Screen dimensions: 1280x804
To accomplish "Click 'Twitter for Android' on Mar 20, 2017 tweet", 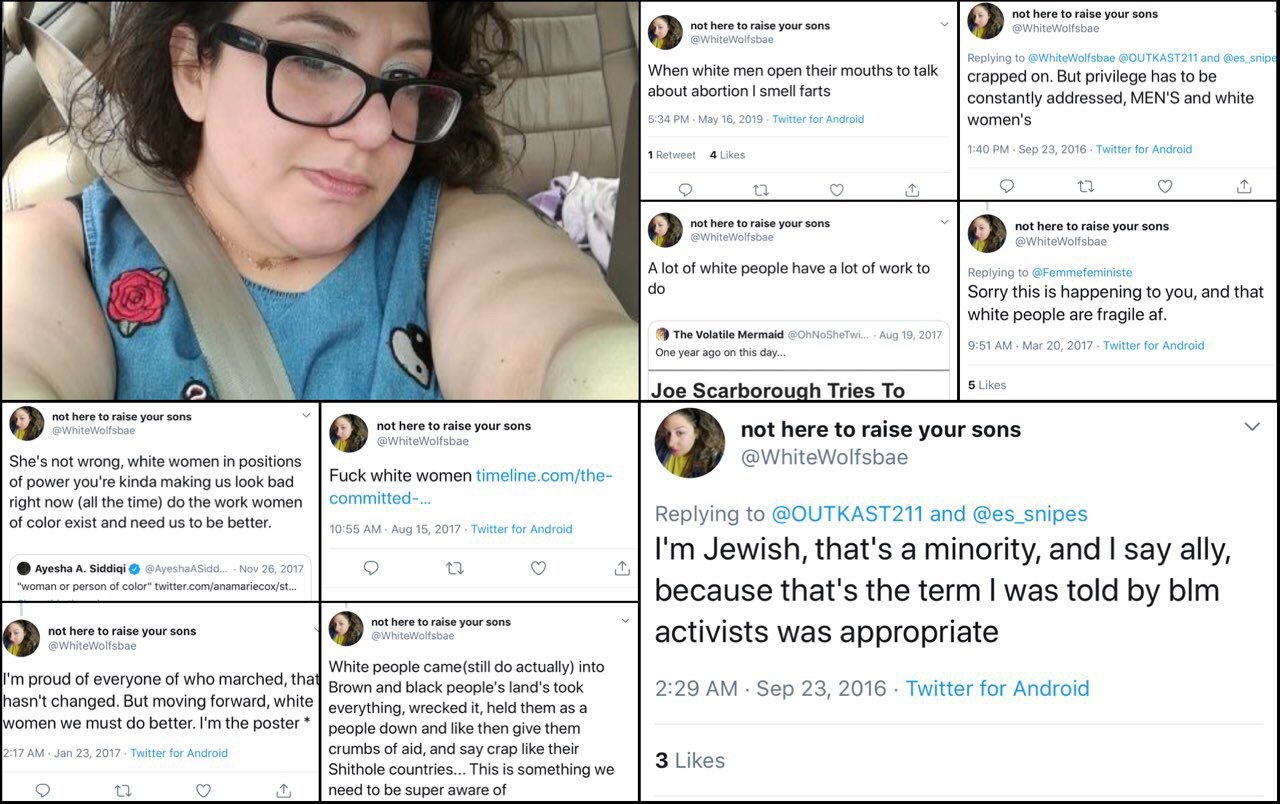I will [x=1153, y=345].
